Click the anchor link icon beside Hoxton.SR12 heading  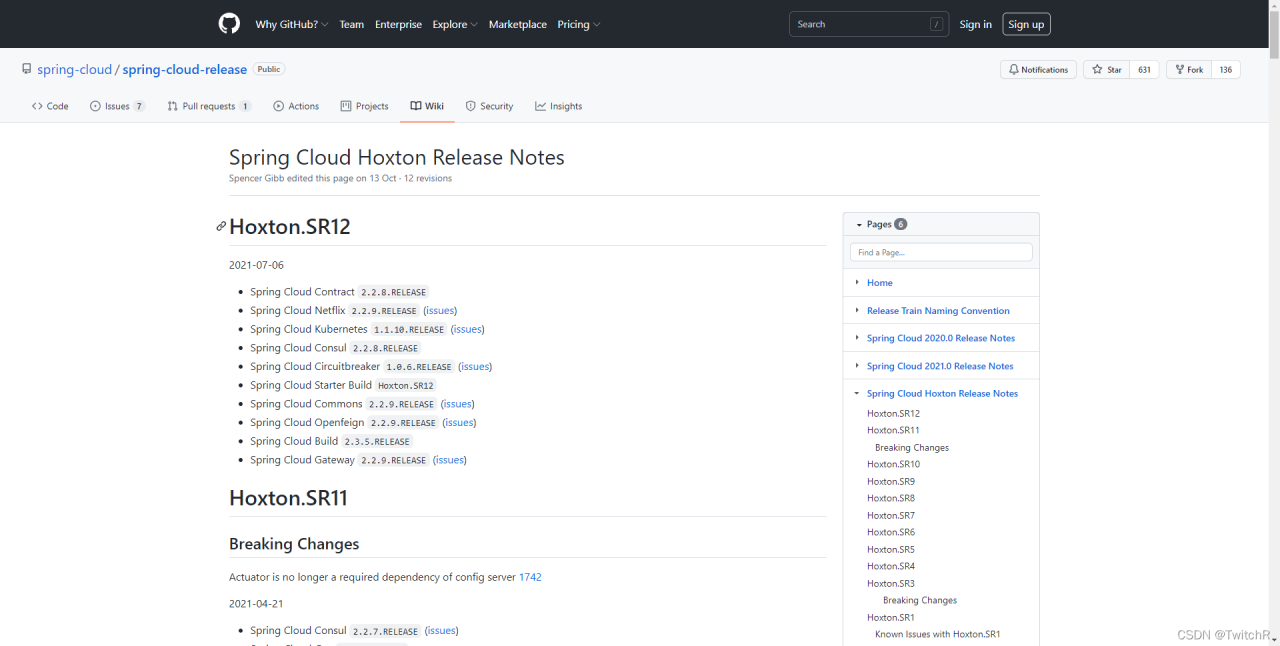coord(221,226)
